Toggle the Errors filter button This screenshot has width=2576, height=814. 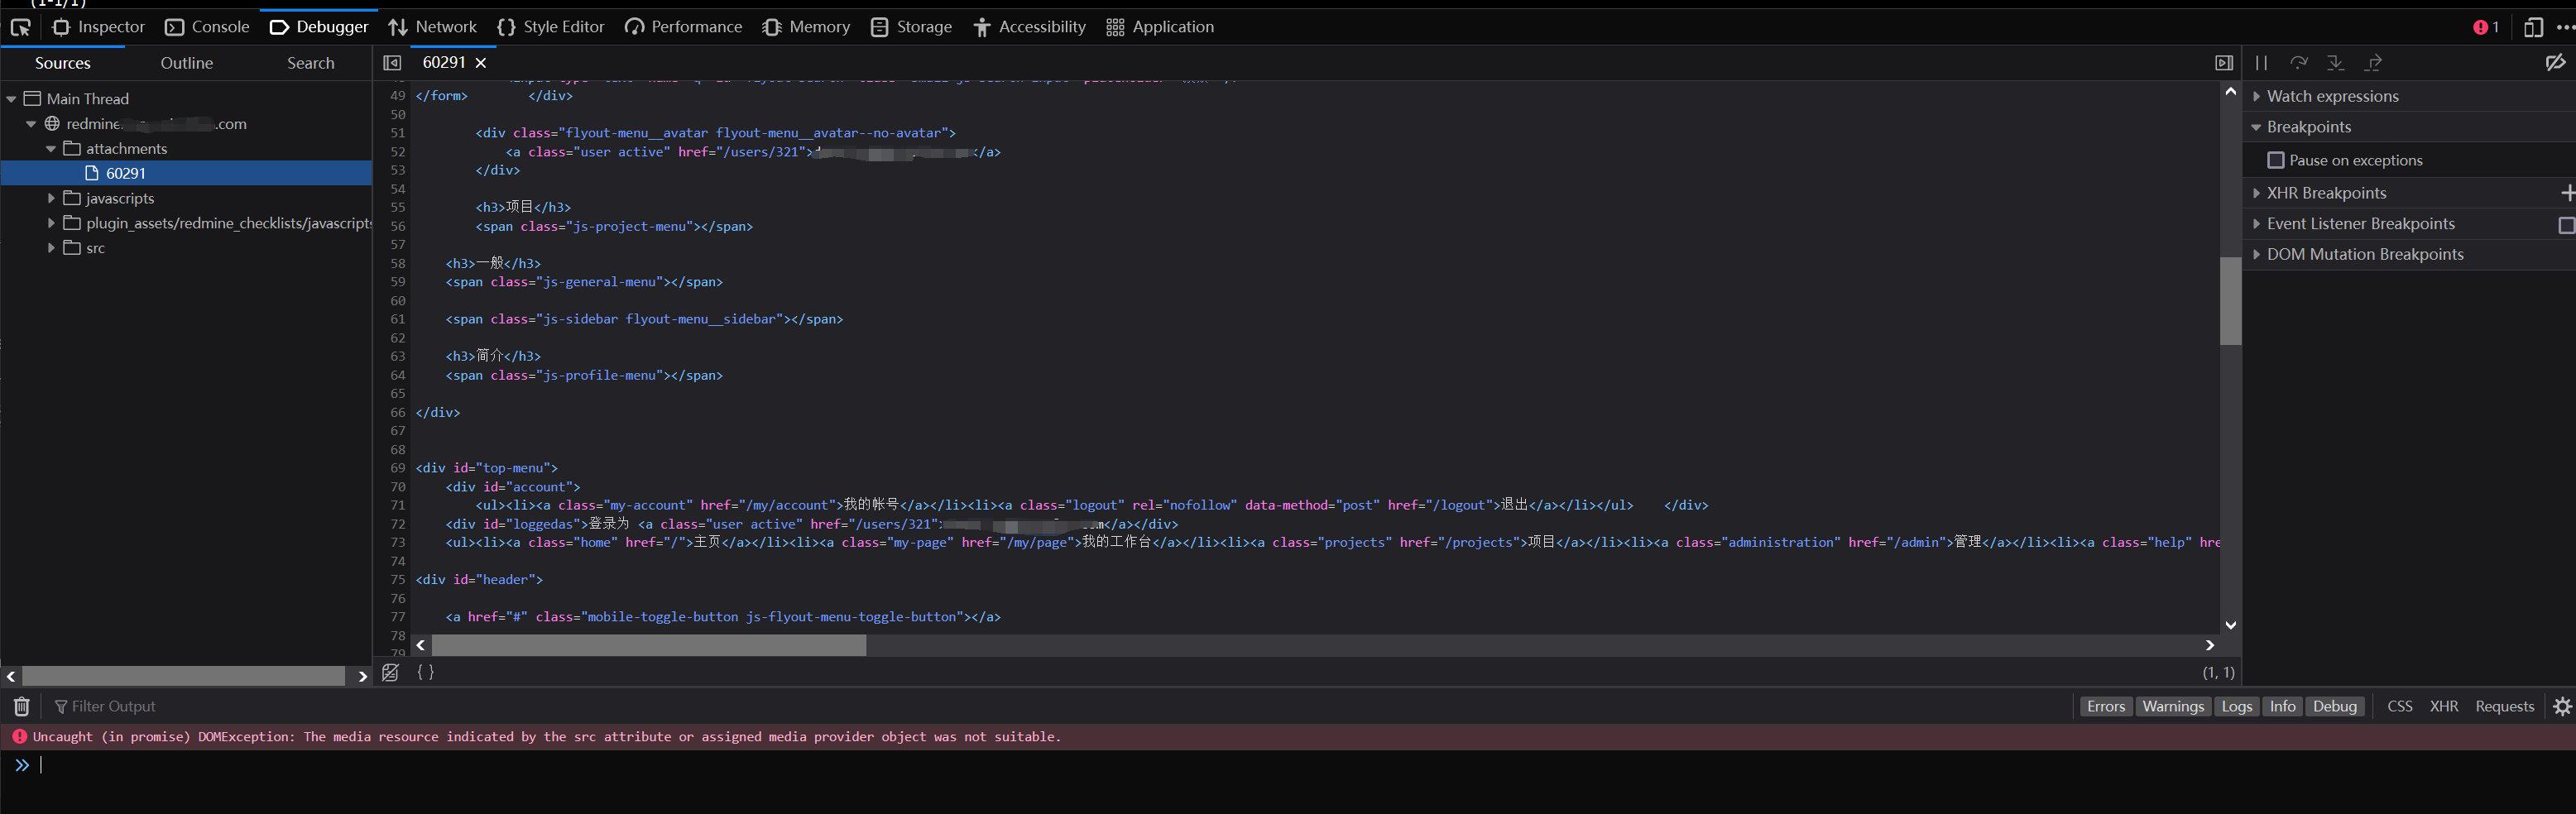click(x=2105, y=707)
